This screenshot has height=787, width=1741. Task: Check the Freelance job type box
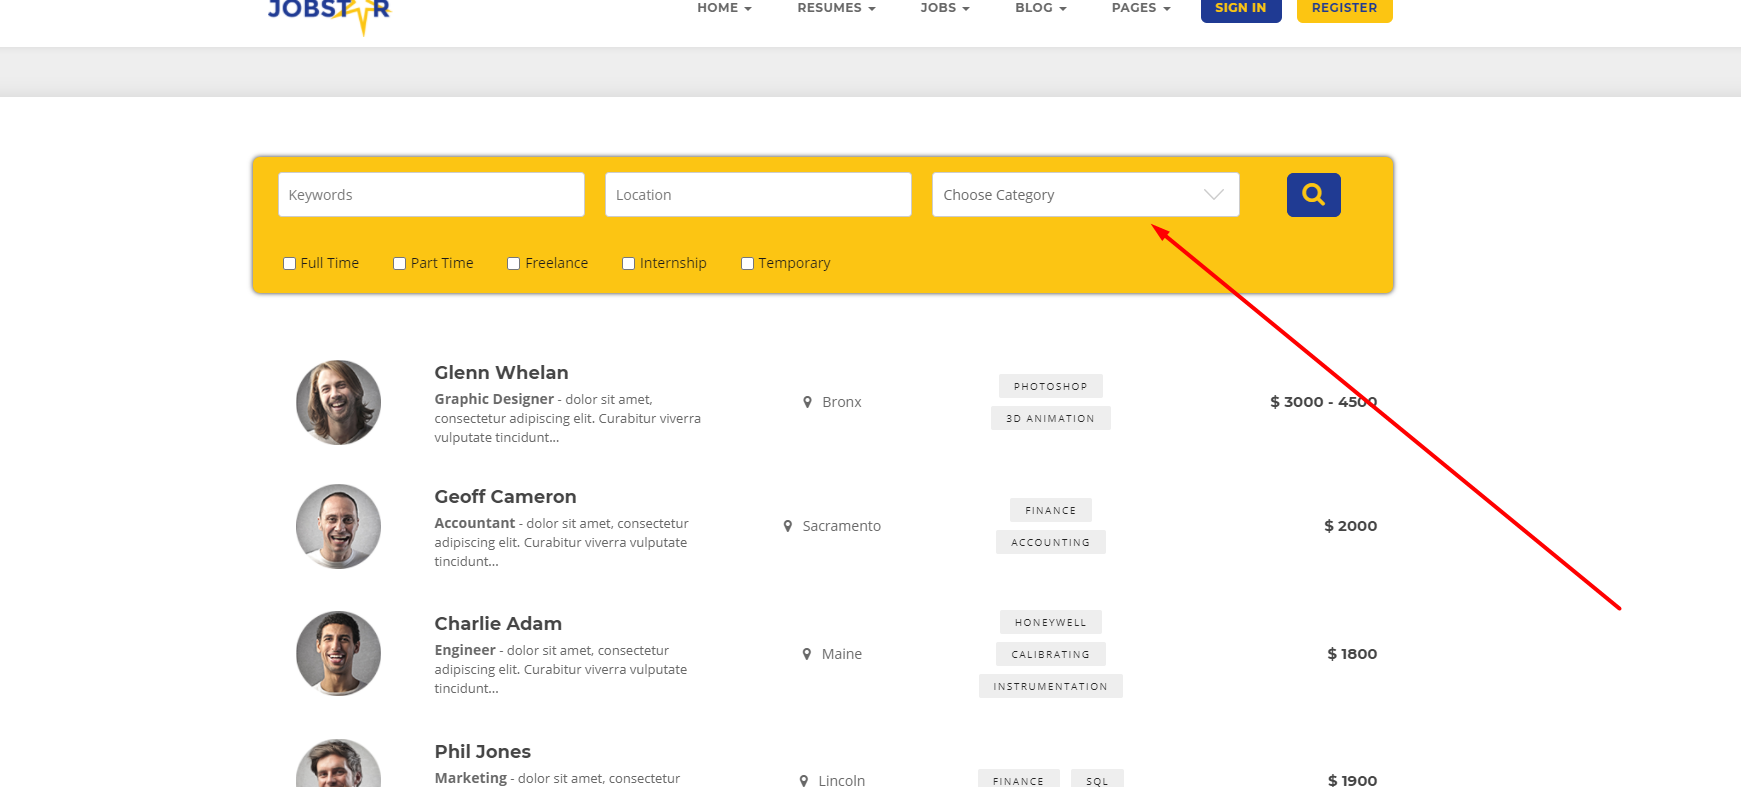513,263
